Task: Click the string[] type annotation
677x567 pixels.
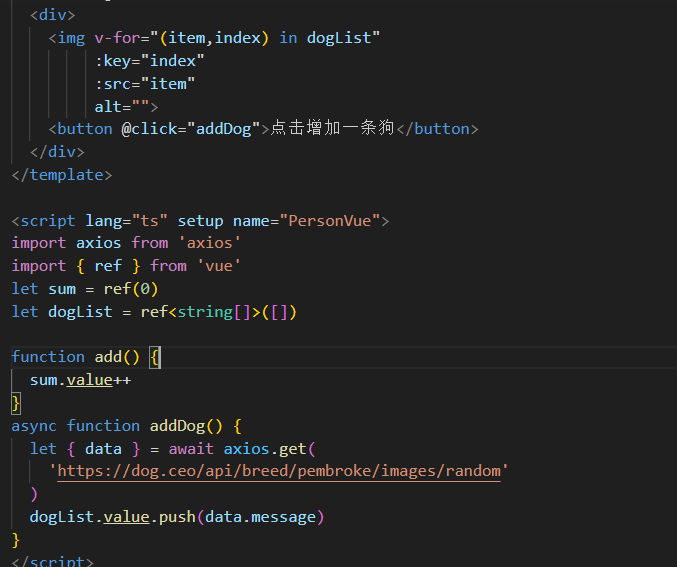Action: (x=214, y=312)
